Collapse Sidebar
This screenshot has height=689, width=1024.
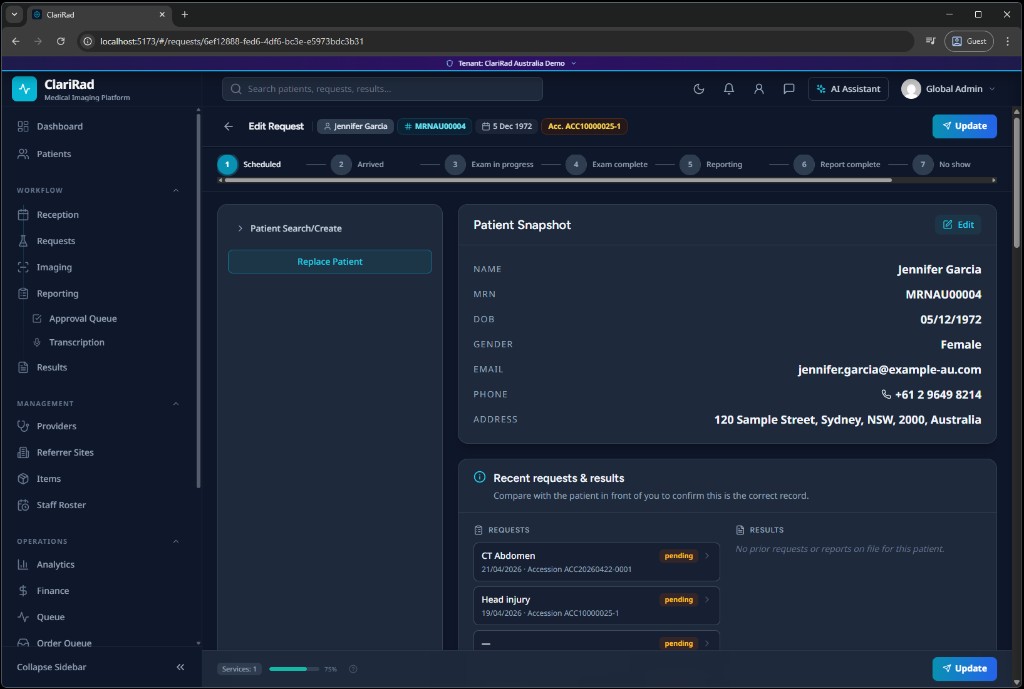(100, 667)
